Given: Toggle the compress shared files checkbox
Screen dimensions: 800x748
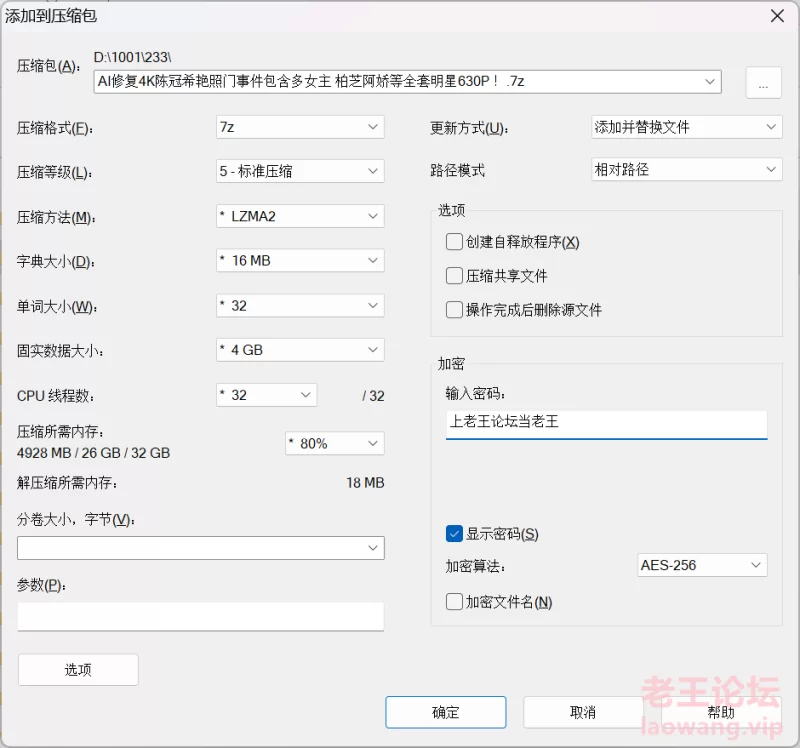Looking at the screenshot, I should pyautogui.click(x=455, y=276).
